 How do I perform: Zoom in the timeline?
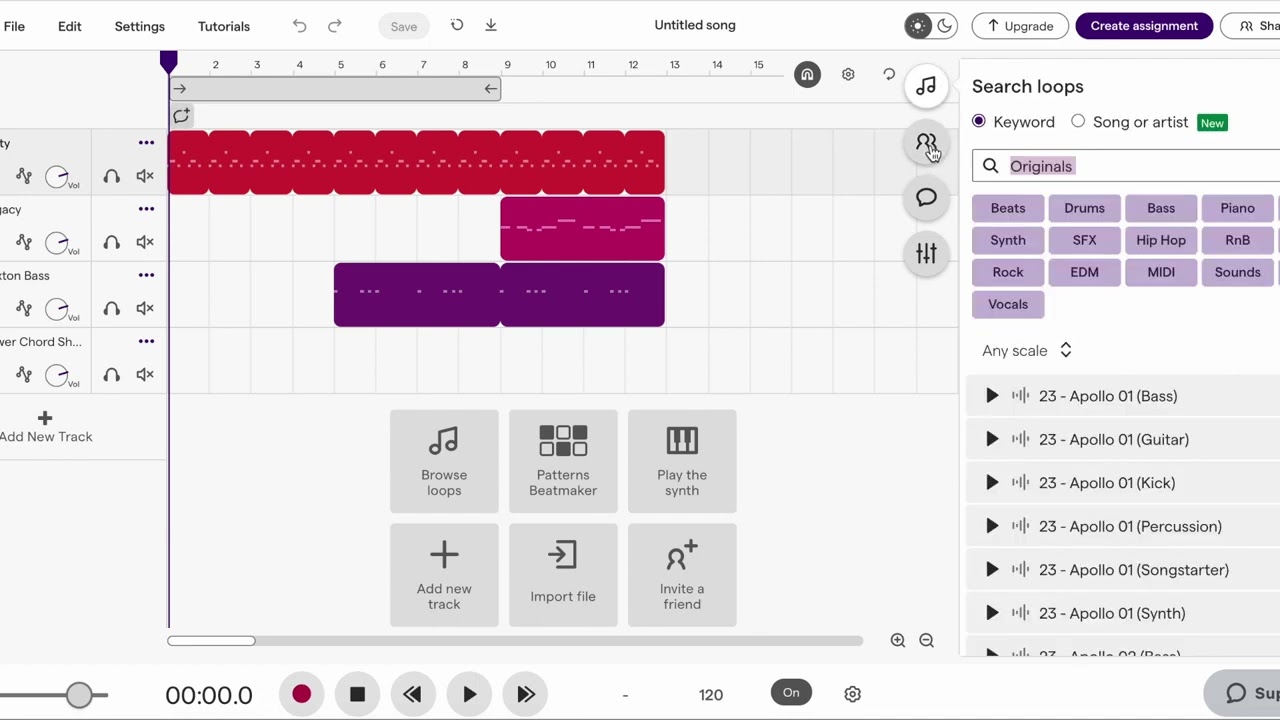[898, 640]
